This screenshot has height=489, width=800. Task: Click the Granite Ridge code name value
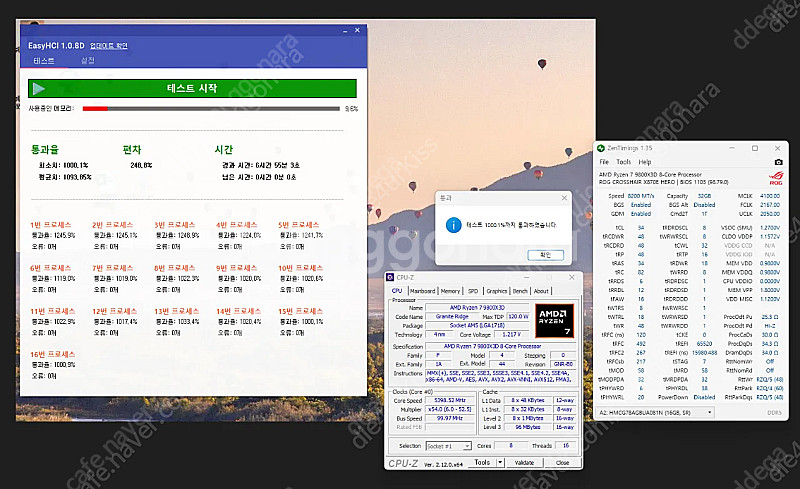point(452,316)
